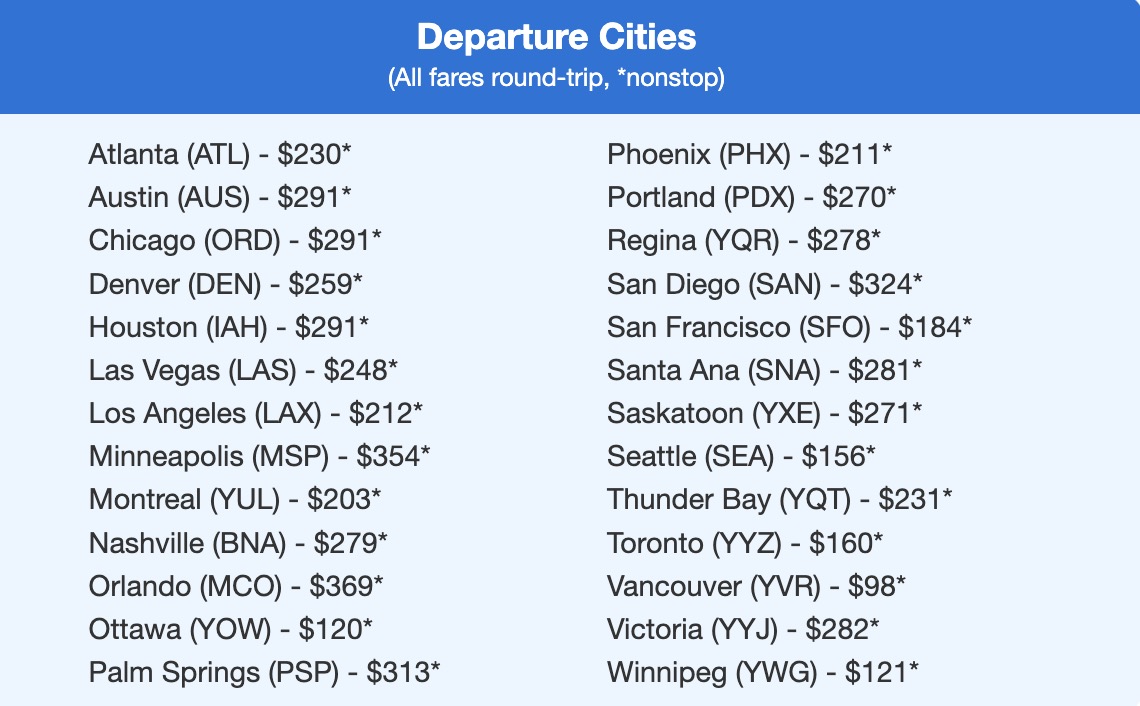Open the Toronto (YYZ) $160 fare
1140x706 pixels.
(745, 542)
